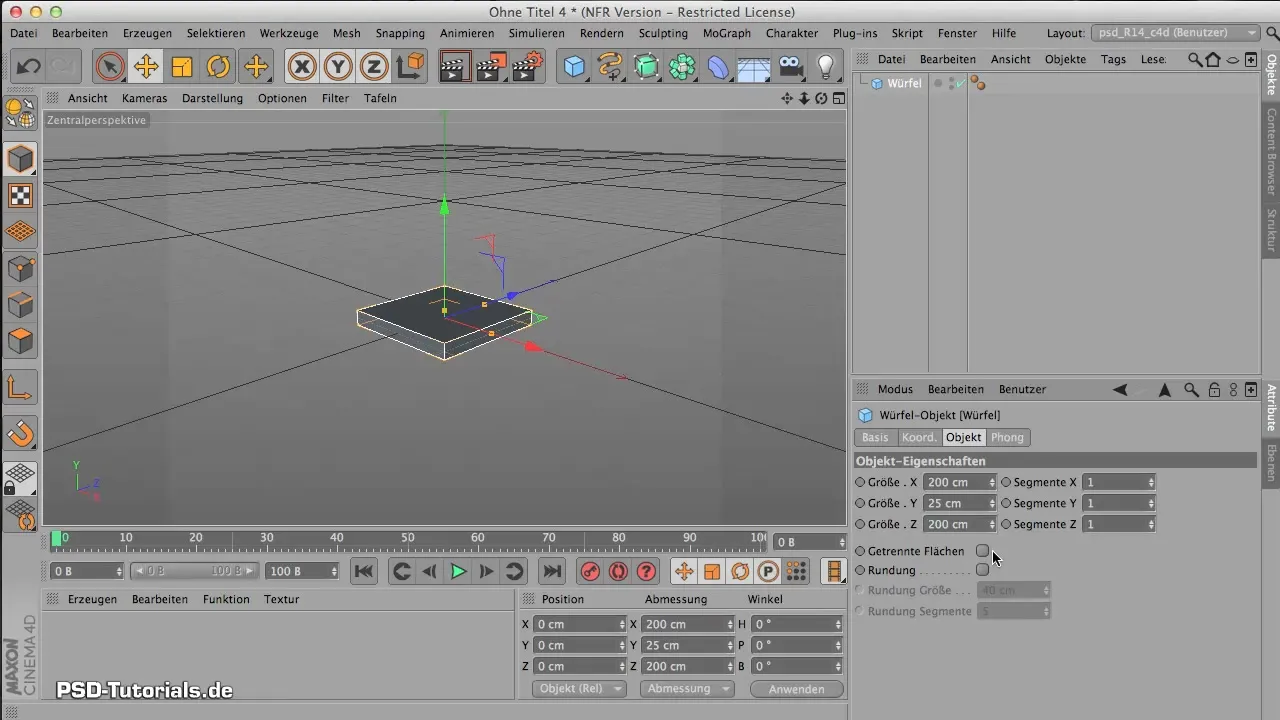Click the frame range slider bar
Screen dimensions: 1280x720
195,571
